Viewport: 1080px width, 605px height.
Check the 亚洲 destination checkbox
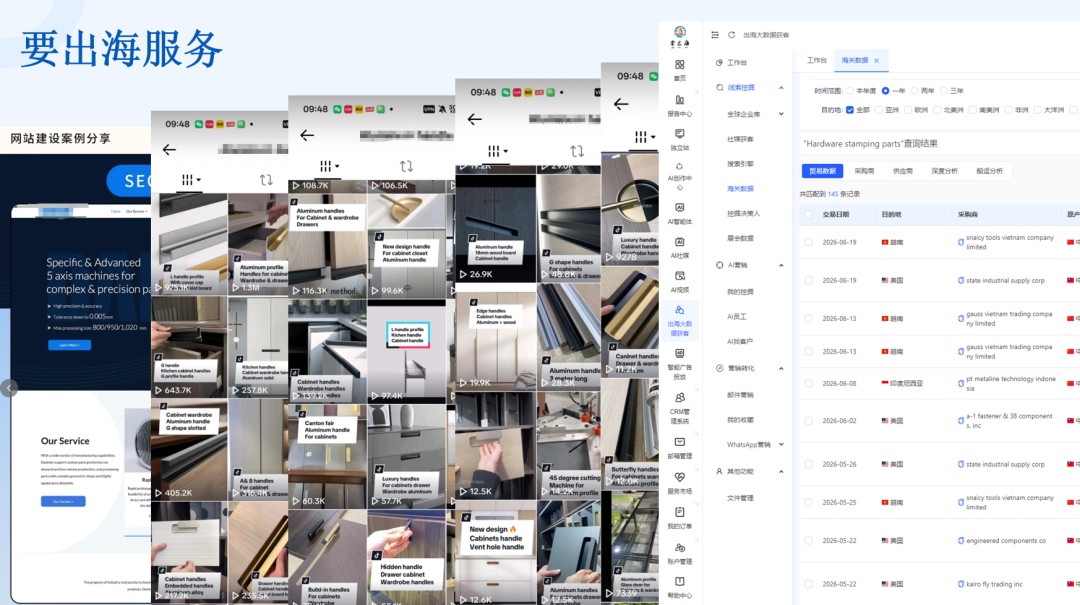(x=879, y=110)
